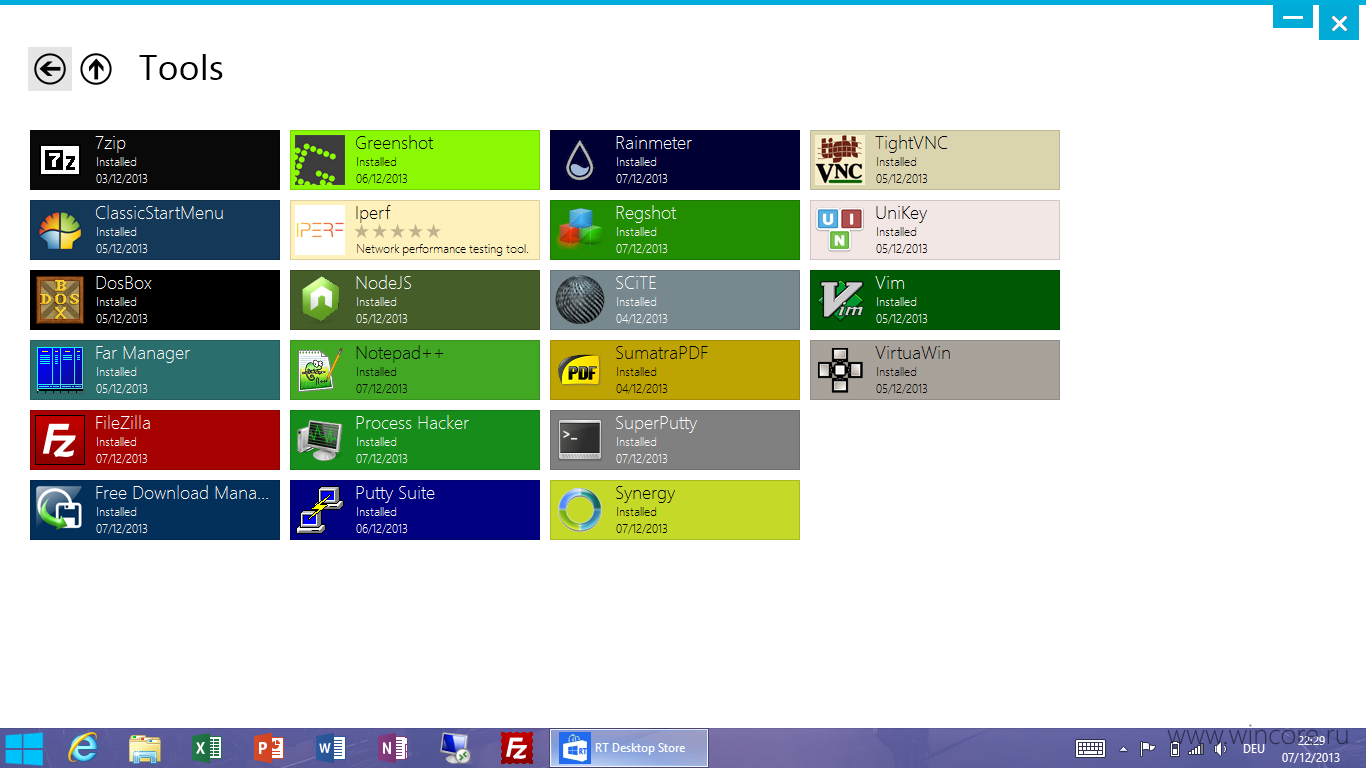
Task: Click the VirtuaWin title
Action: coord(913,353)
